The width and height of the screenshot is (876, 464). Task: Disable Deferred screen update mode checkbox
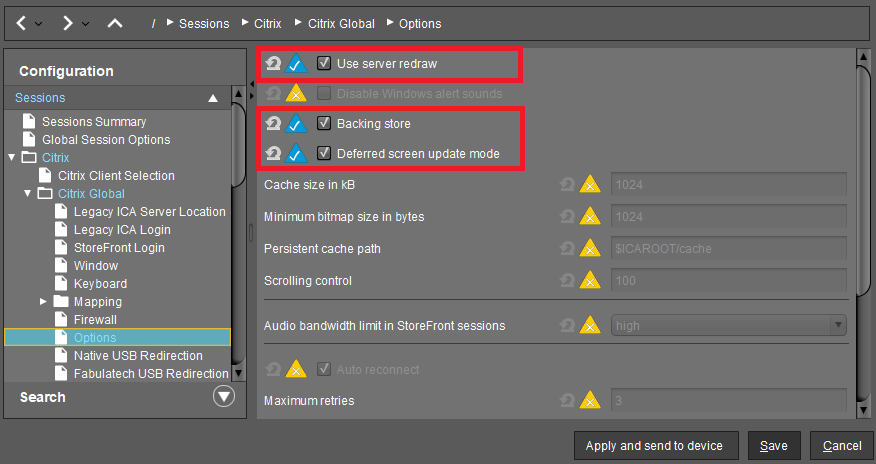click(324, 154)
